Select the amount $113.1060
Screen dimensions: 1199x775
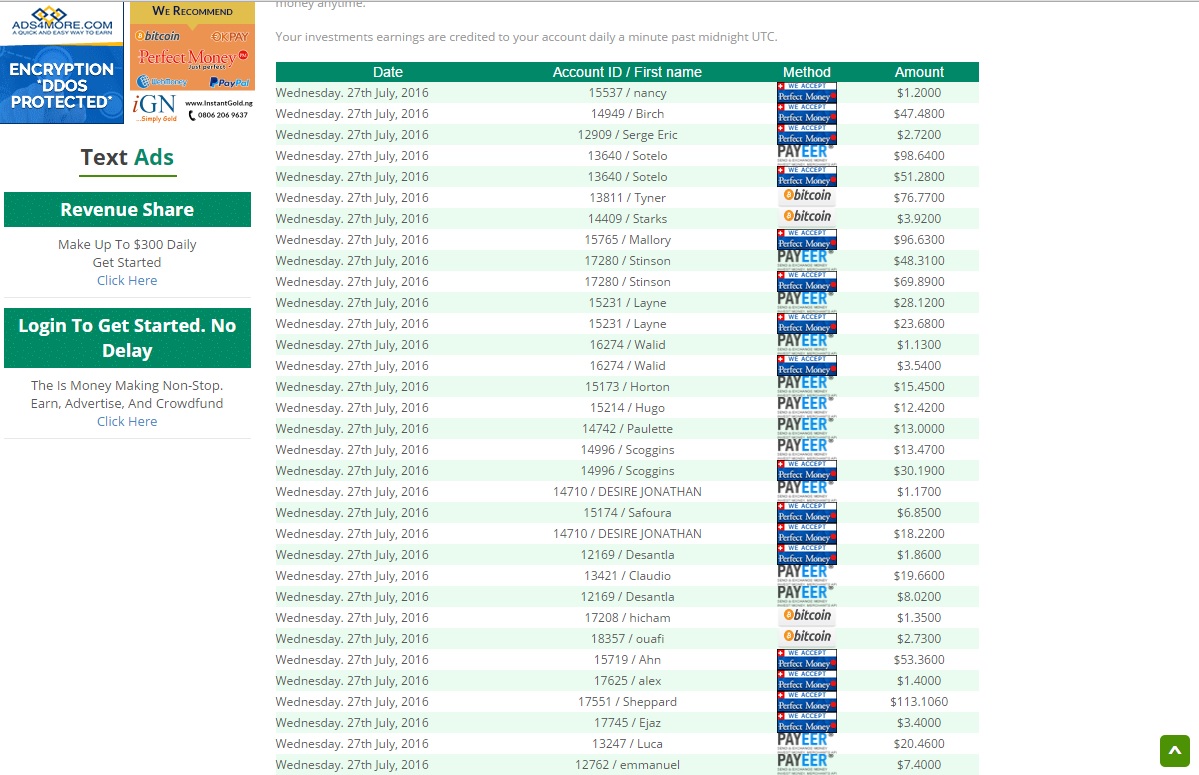[x=919, y=702]
